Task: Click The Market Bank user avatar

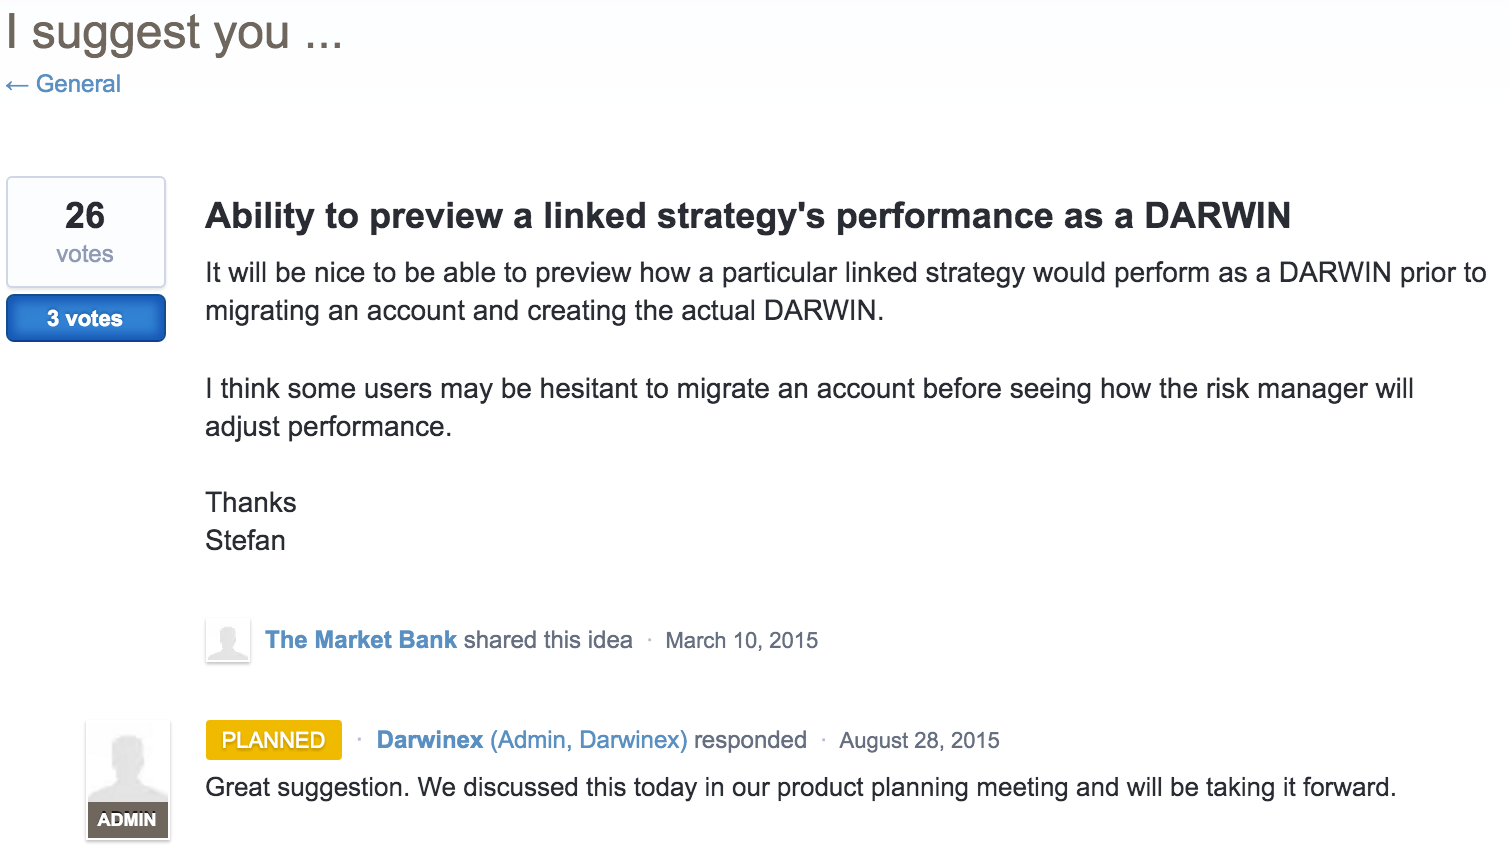Action: pos(227,641)
